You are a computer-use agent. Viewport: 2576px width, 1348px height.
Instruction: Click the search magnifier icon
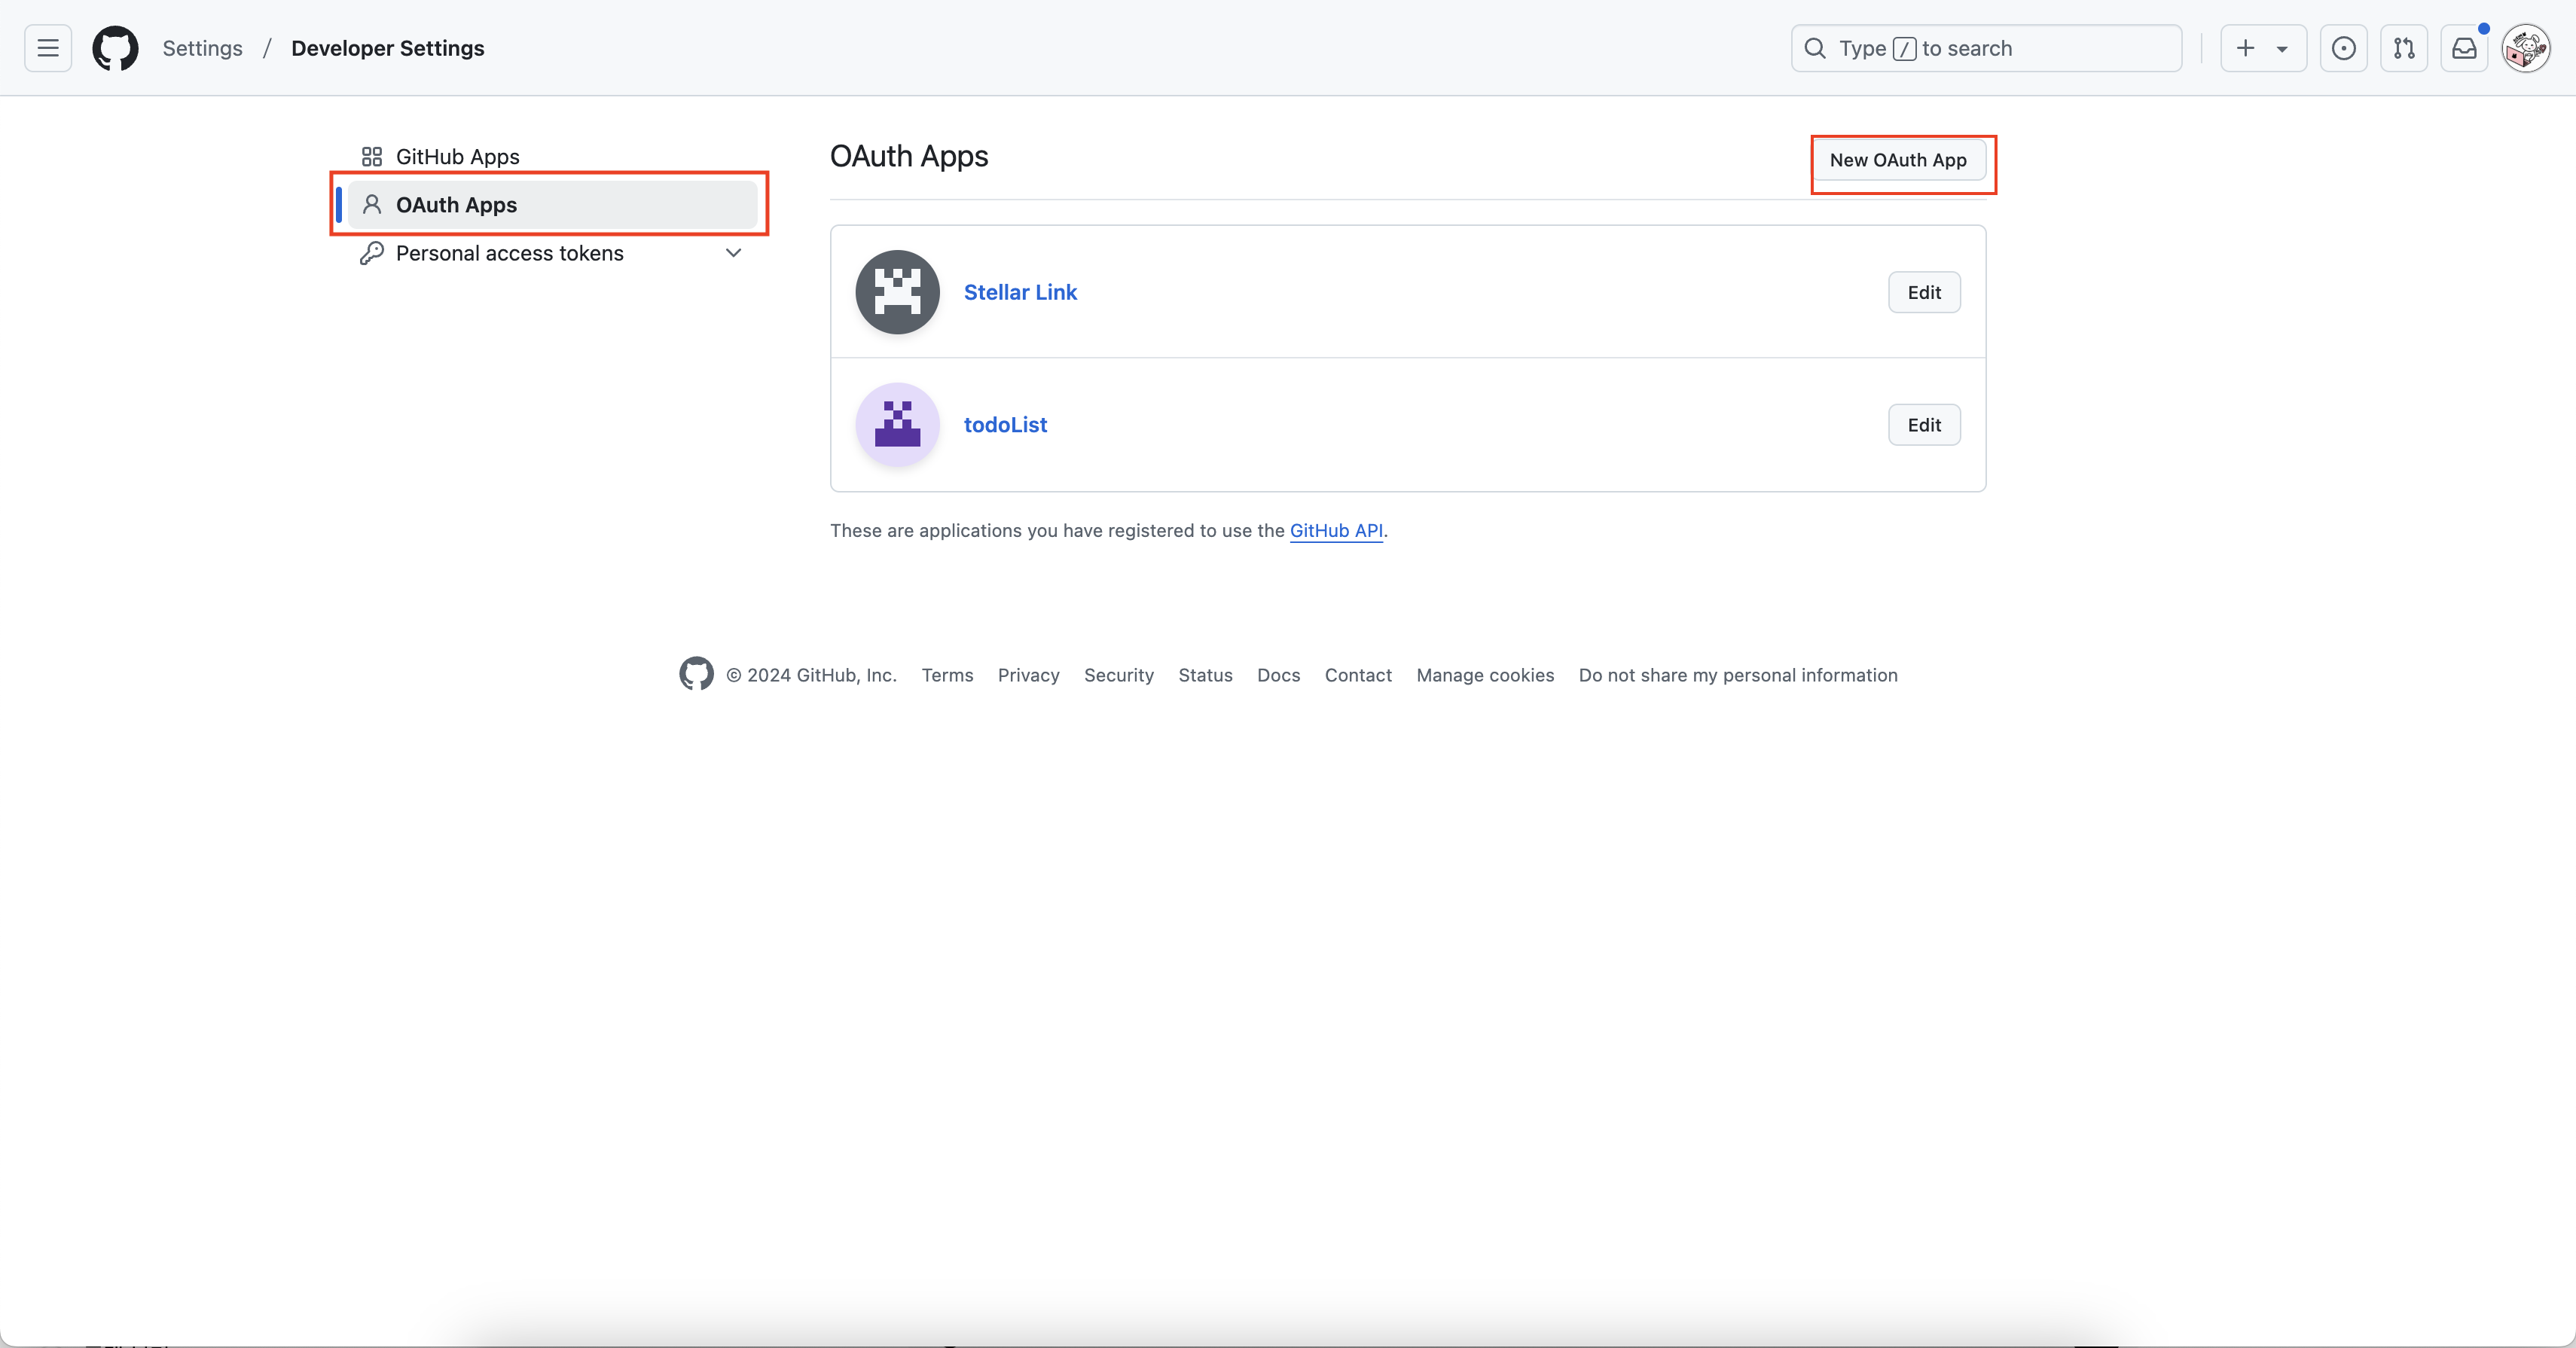click(1815, 48)
